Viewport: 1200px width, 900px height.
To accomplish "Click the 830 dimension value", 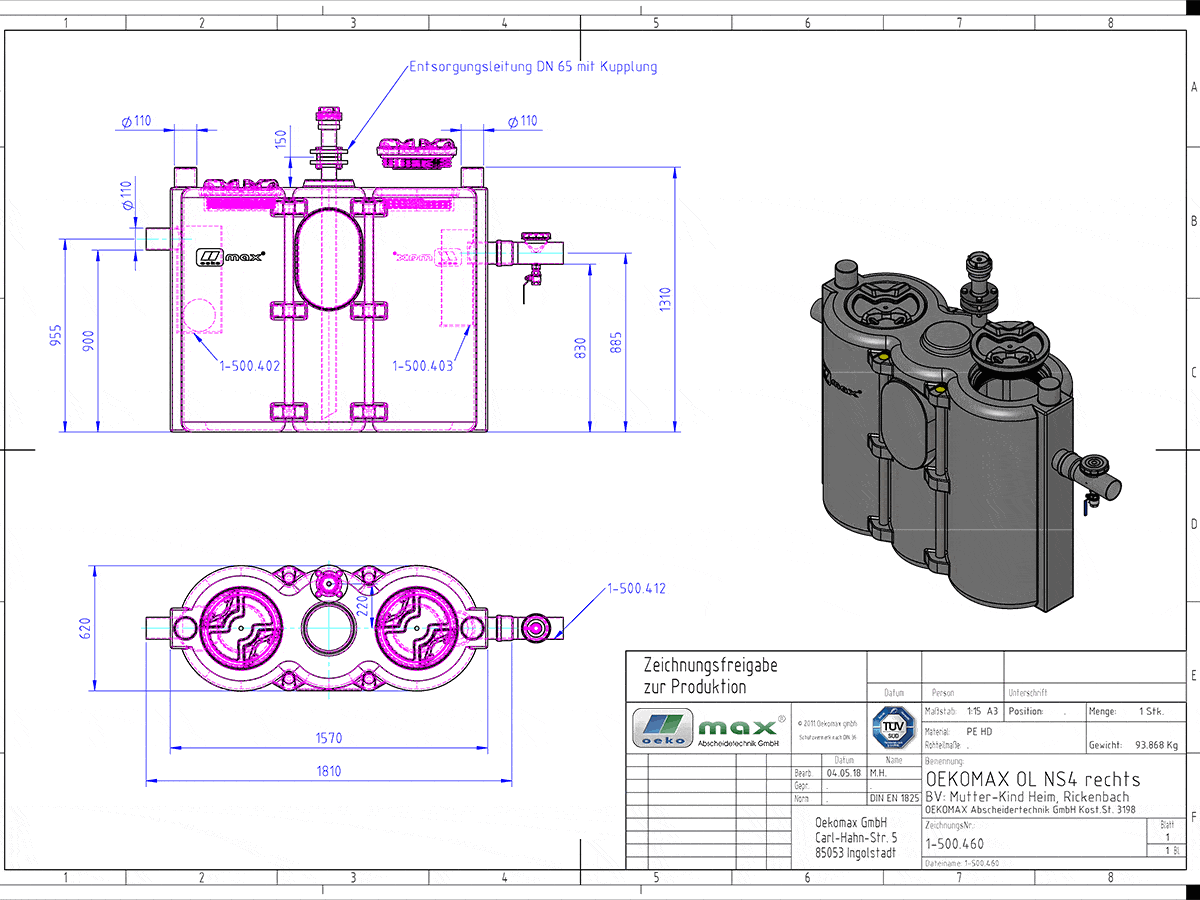I will (581, 349).
